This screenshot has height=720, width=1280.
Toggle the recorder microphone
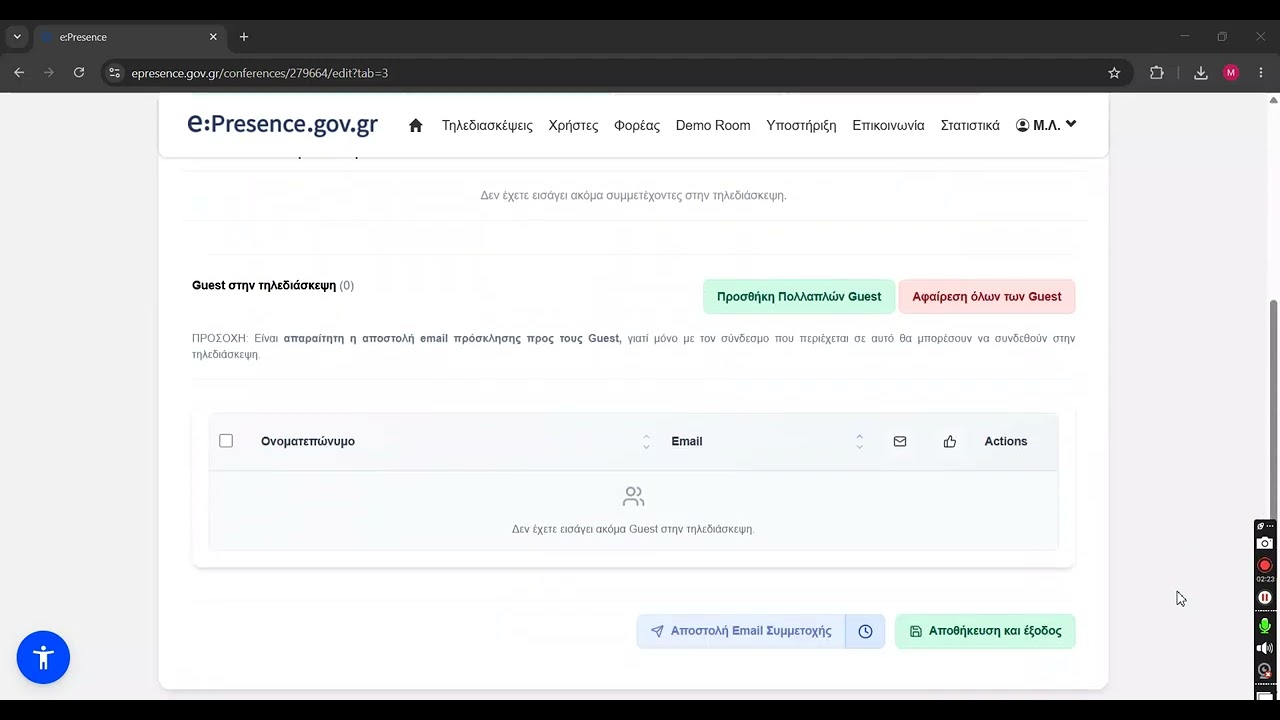[x=1265, y=626]
